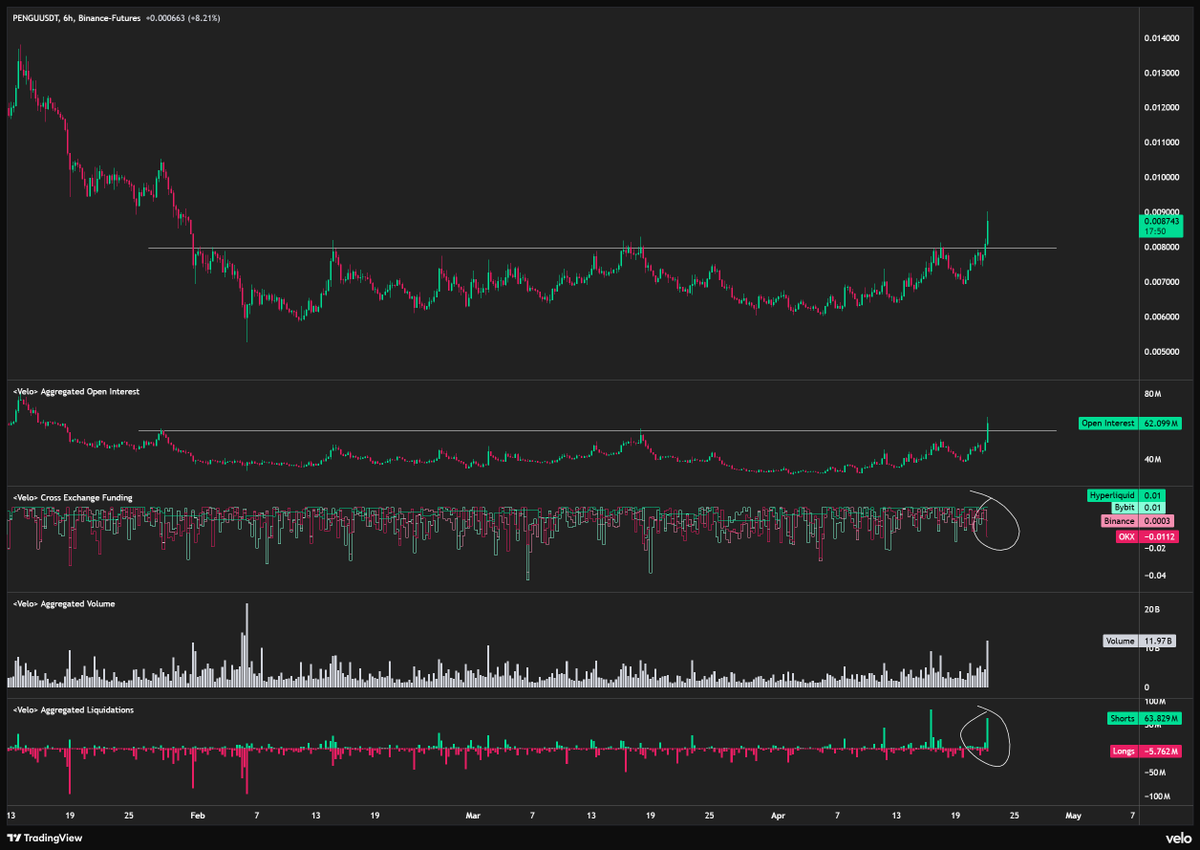Select the Velo Aggregated Volume pane title

click(62, 605)
